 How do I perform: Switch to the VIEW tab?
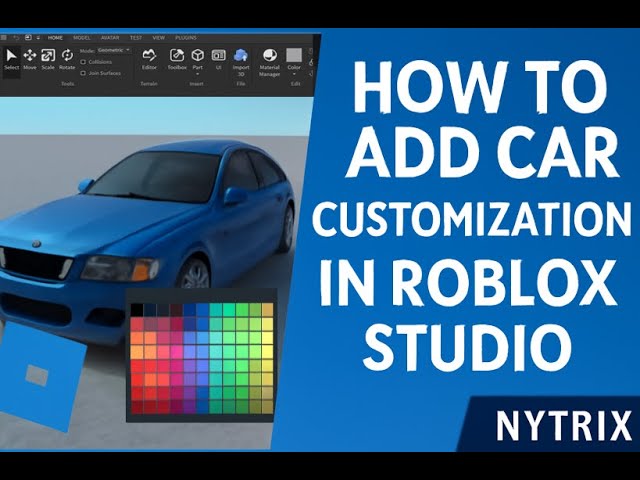point(158,38)
